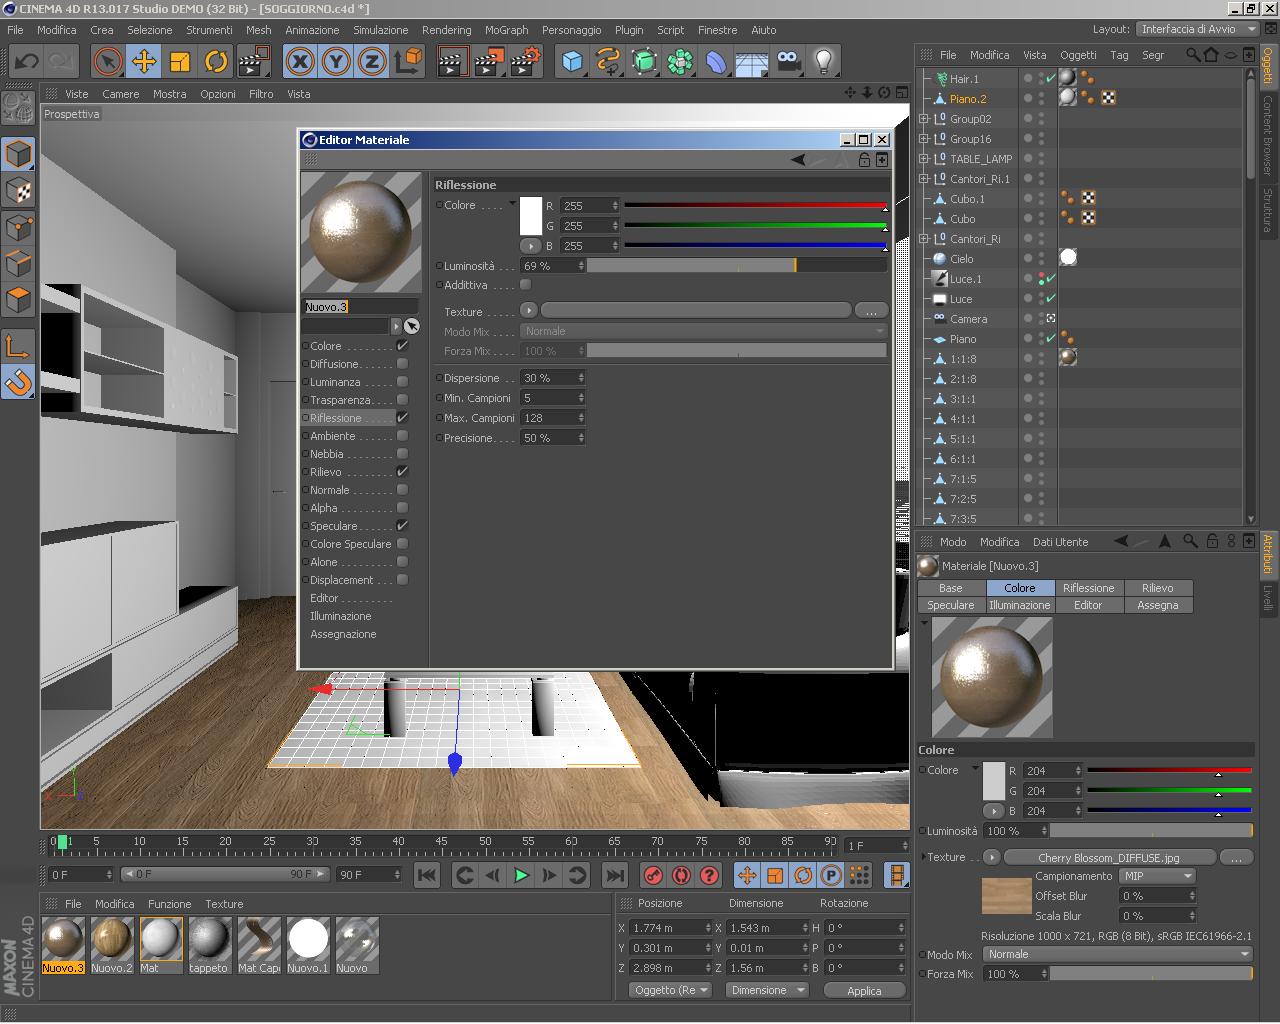Enable the Luminanza channel checkbox
Image resolution: width=1280 pixels, height=1024 pixels.
(x=402, y=382)
